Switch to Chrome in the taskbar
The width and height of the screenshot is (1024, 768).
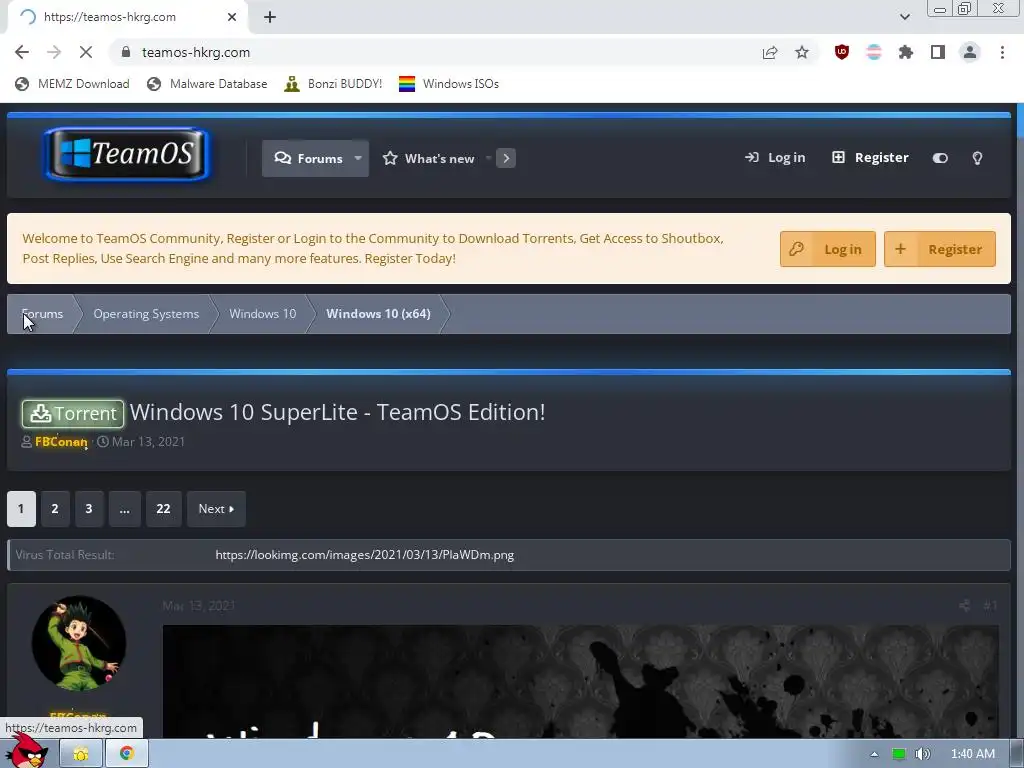[127, 754]
